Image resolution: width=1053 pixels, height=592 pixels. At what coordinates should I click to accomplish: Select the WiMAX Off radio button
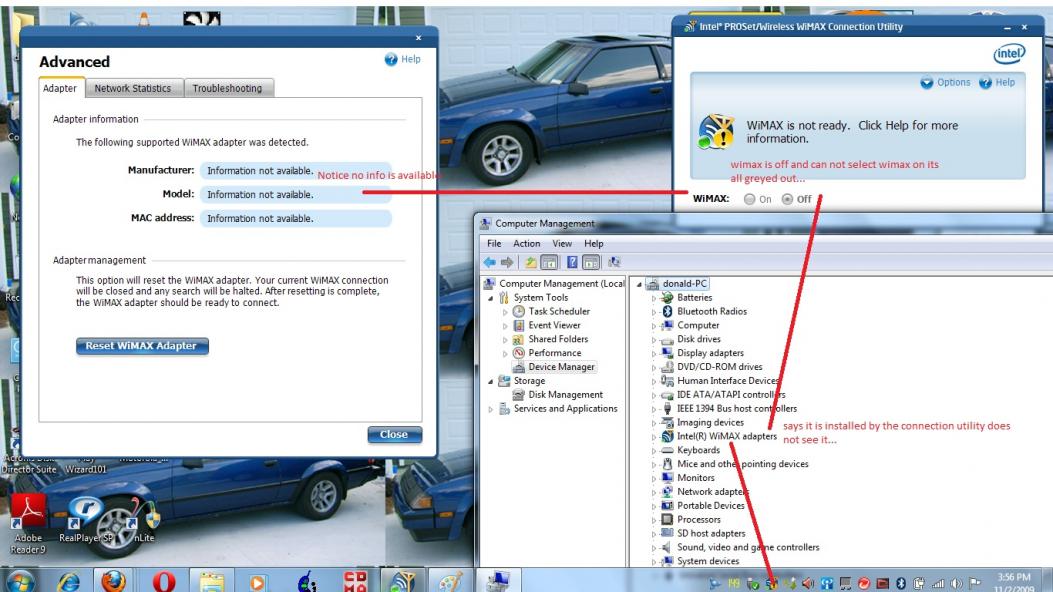(x=787, y=199)
